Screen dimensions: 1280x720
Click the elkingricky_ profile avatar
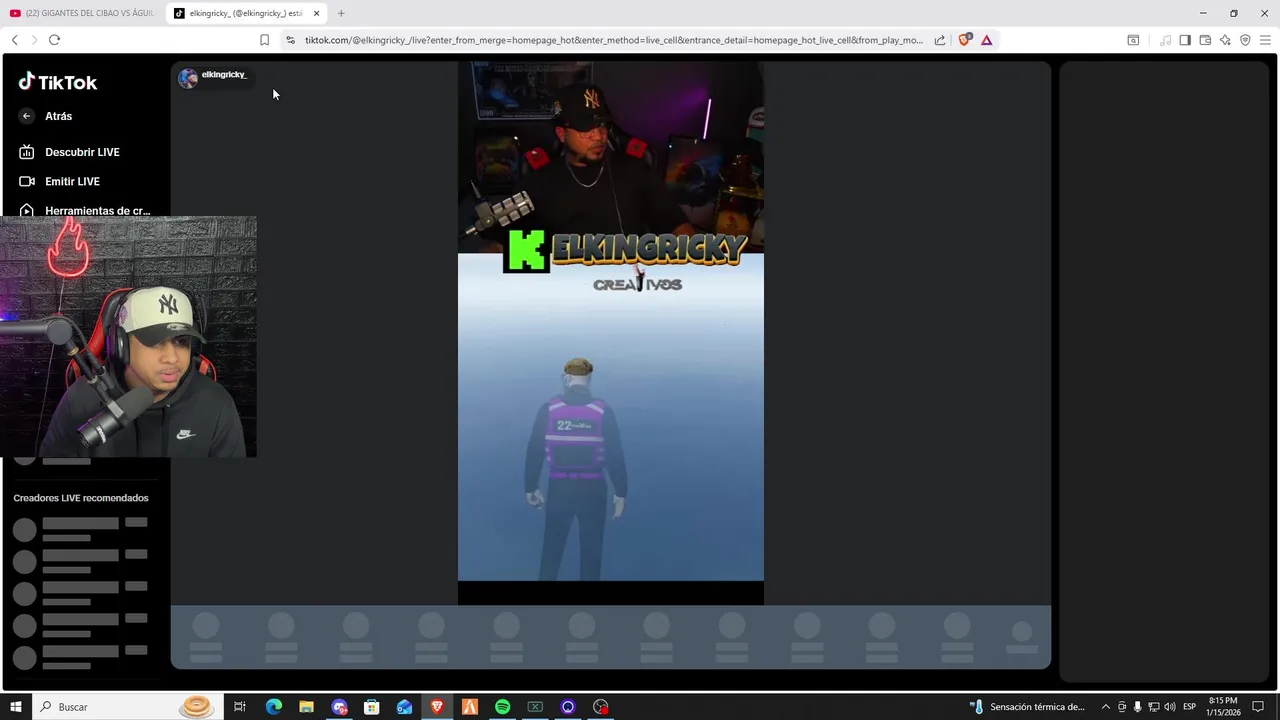tap(188, 79)
